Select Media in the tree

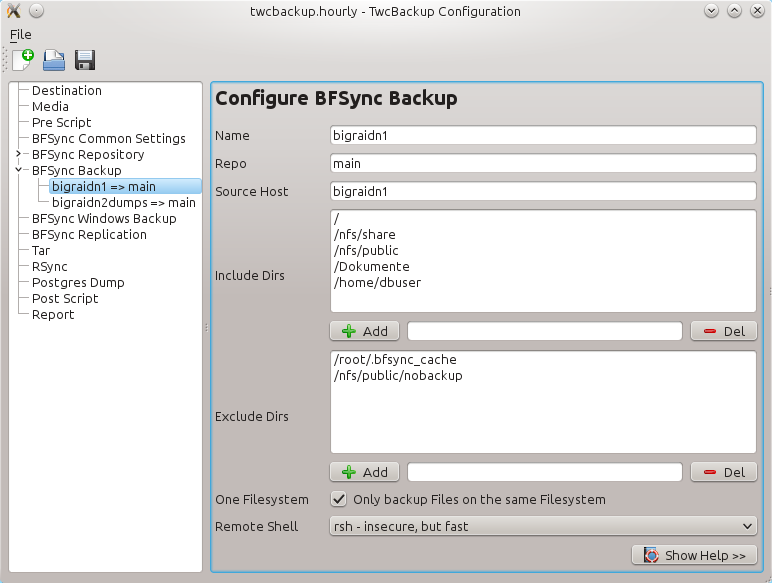tap(50, 106)
